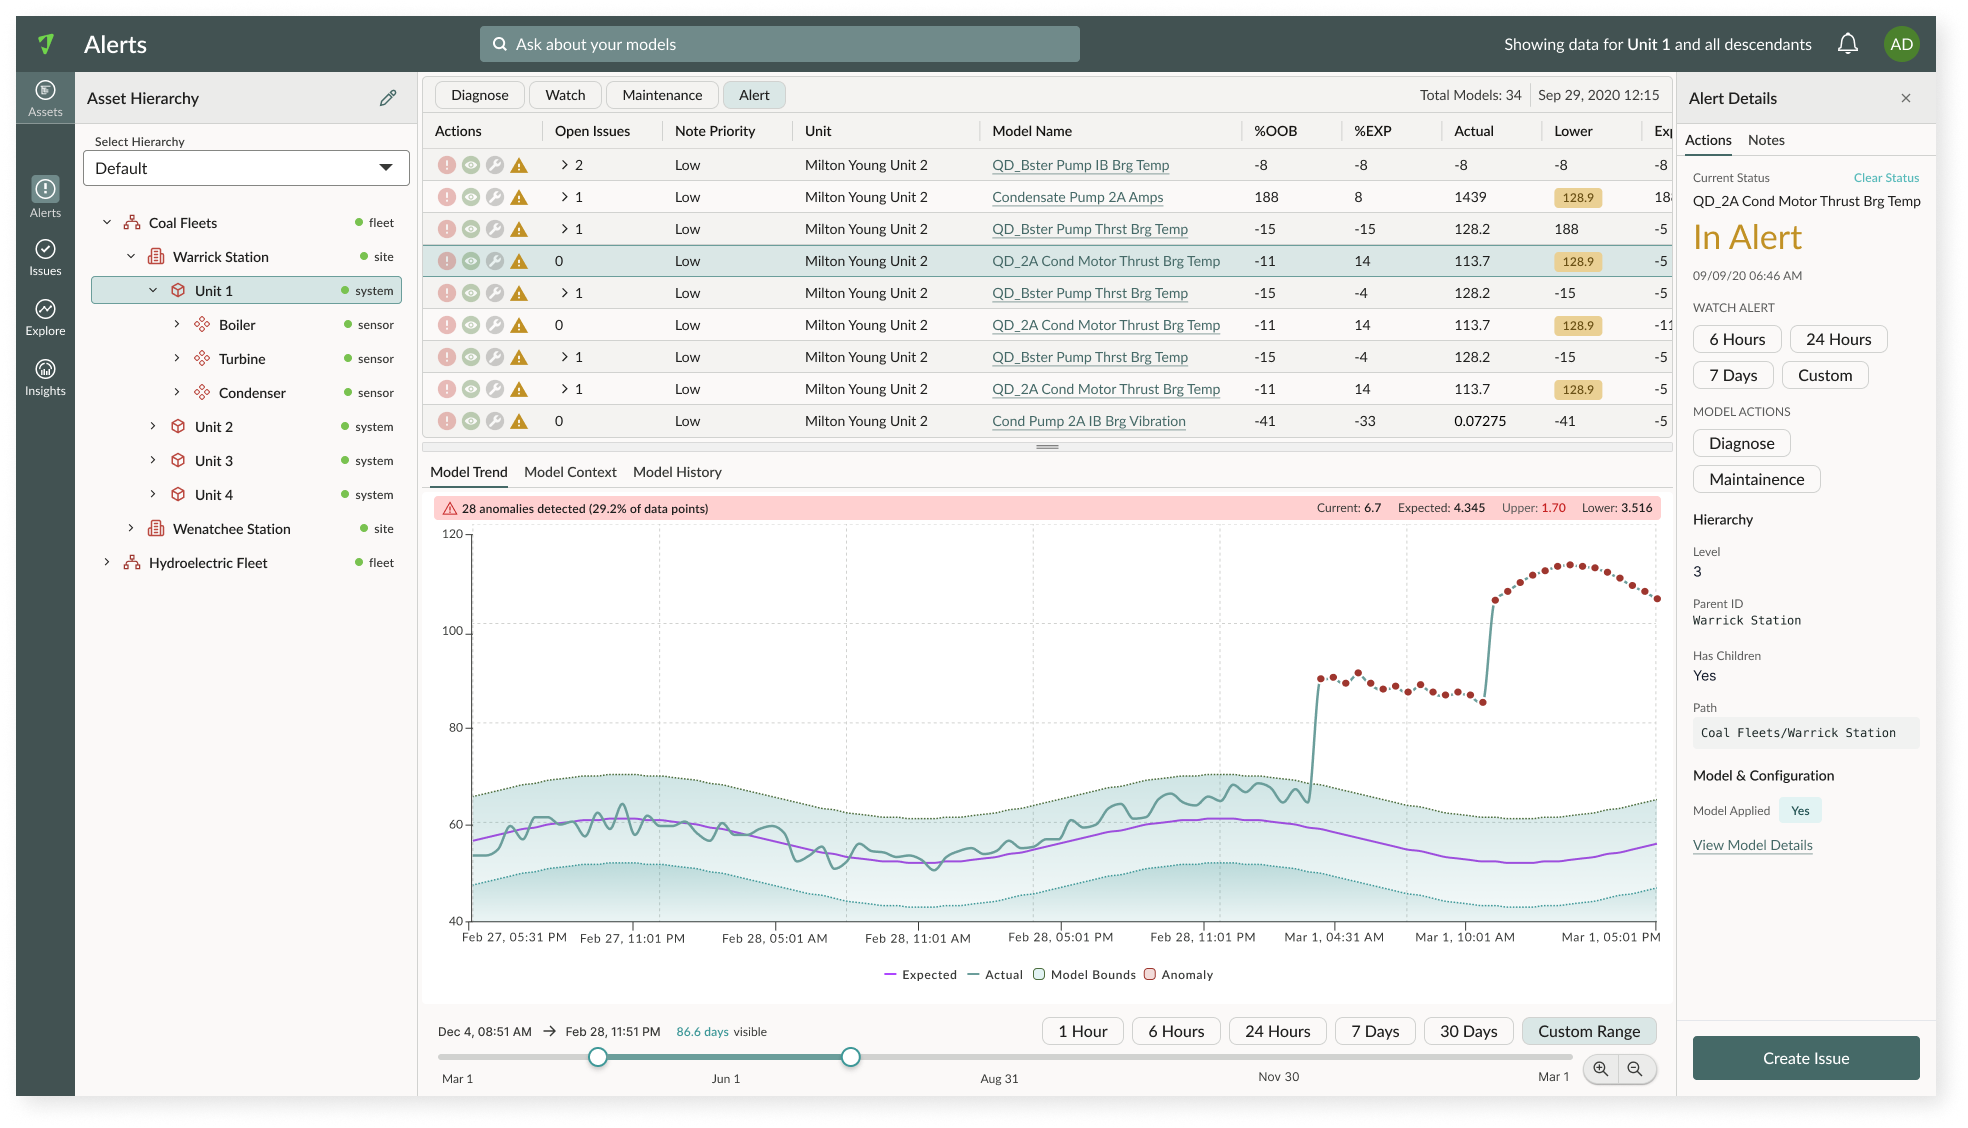The image size is (1968, 1128).
Task: Toggle watch eye in Cond Pump 2A IB Brg Vibration row
Action: (471, 421)
